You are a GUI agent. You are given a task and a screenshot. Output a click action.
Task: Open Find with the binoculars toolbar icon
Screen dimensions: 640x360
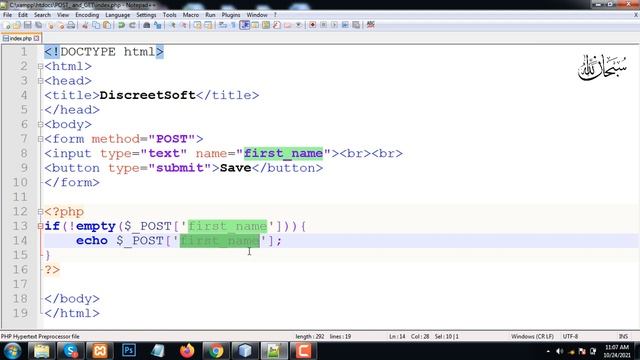(x=147, y=25)
